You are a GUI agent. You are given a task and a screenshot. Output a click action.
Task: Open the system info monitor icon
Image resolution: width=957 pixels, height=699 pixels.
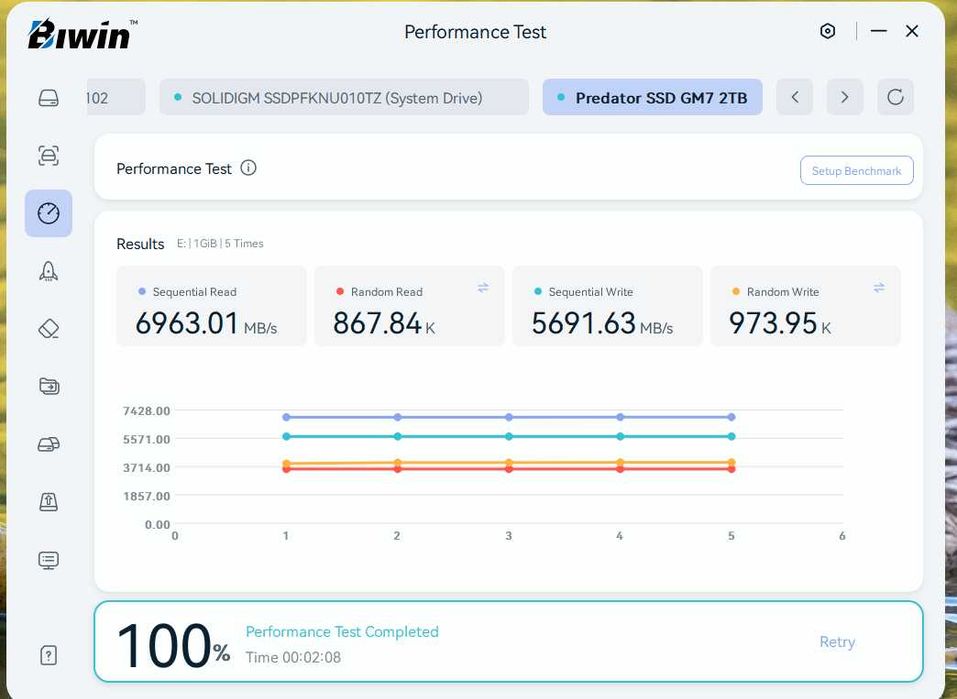48,560
